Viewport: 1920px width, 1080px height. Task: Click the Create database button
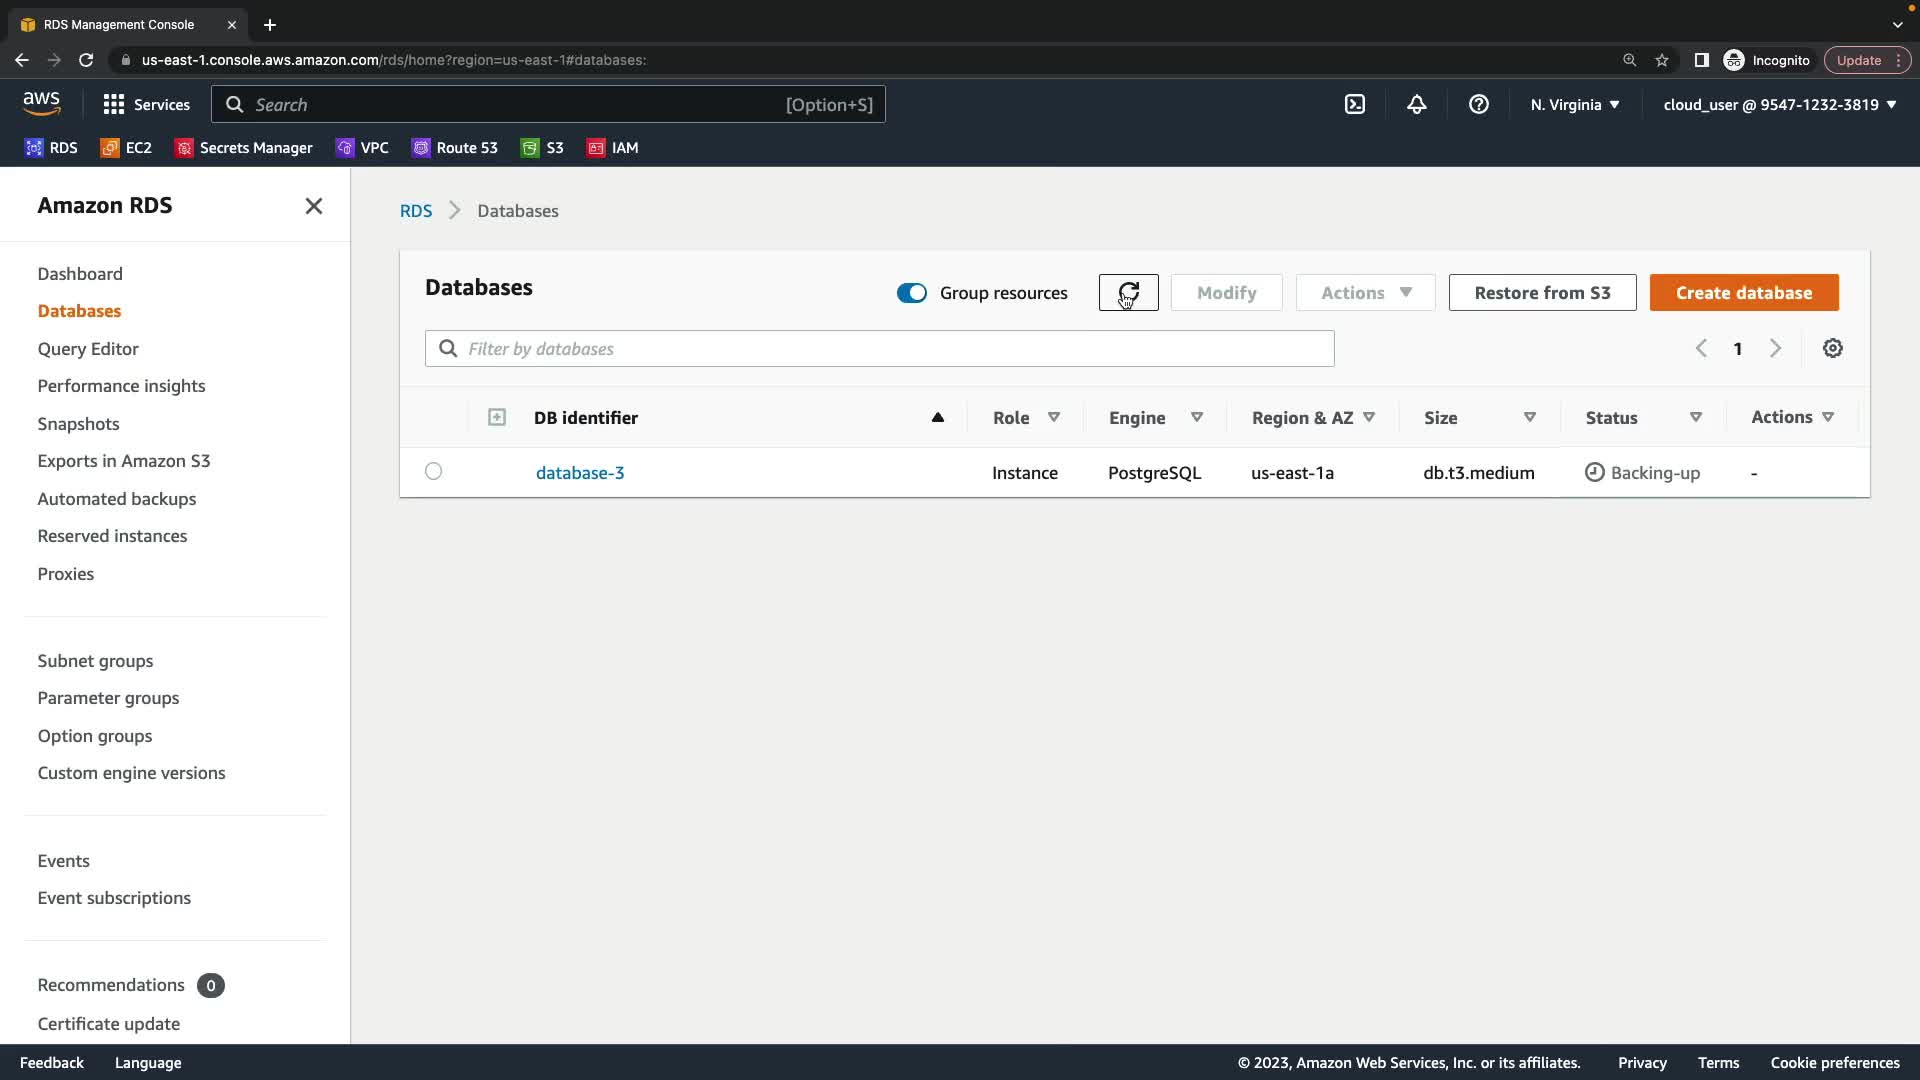pos(1743,293)
